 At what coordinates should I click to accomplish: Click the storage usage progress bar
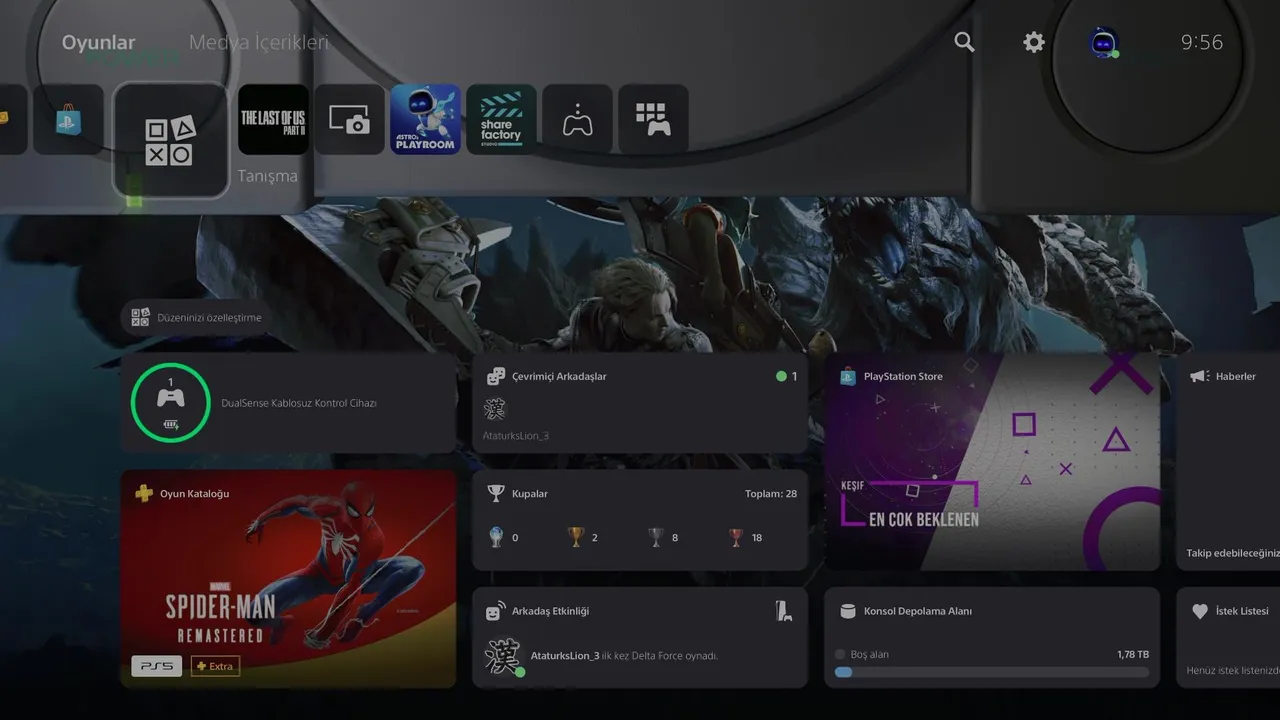point(992,673)
